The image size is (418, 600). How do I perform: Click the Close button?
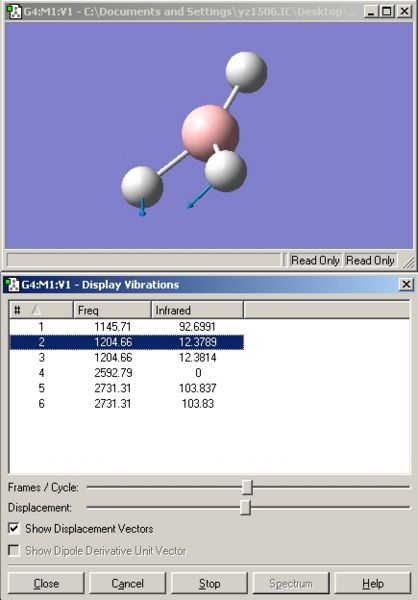46,584
